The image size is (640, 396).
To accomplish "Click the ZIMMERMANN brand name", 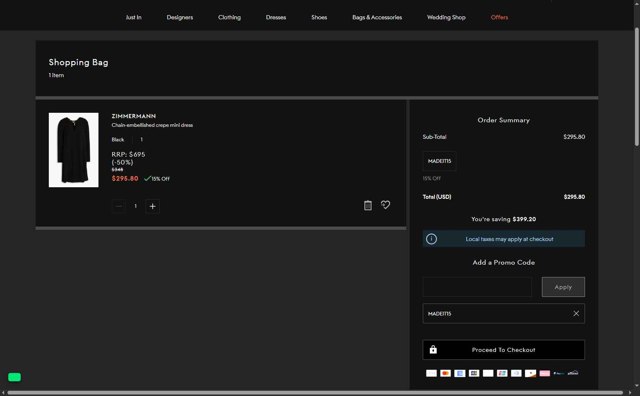I will click(133, 116).
